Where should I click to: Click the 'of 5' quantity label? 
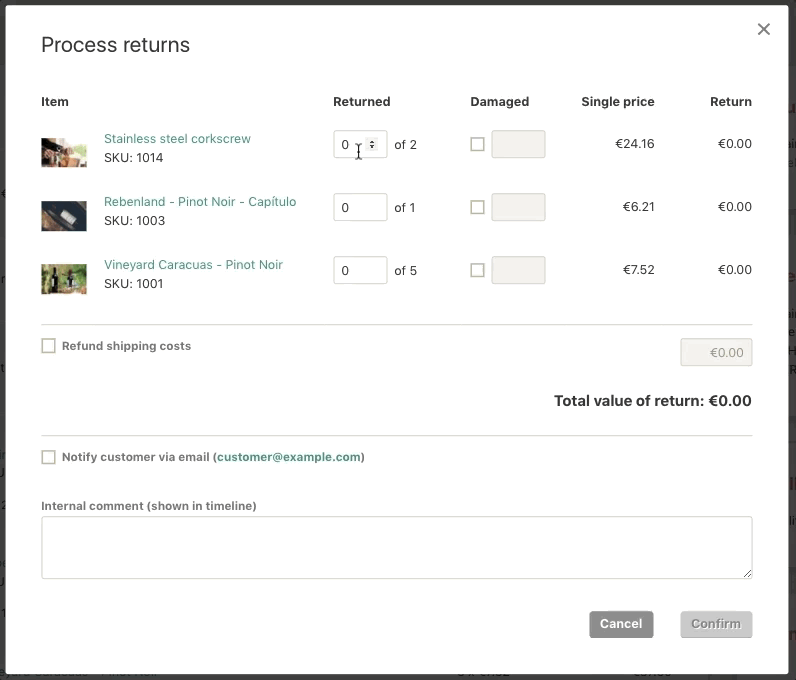point(405,271)
